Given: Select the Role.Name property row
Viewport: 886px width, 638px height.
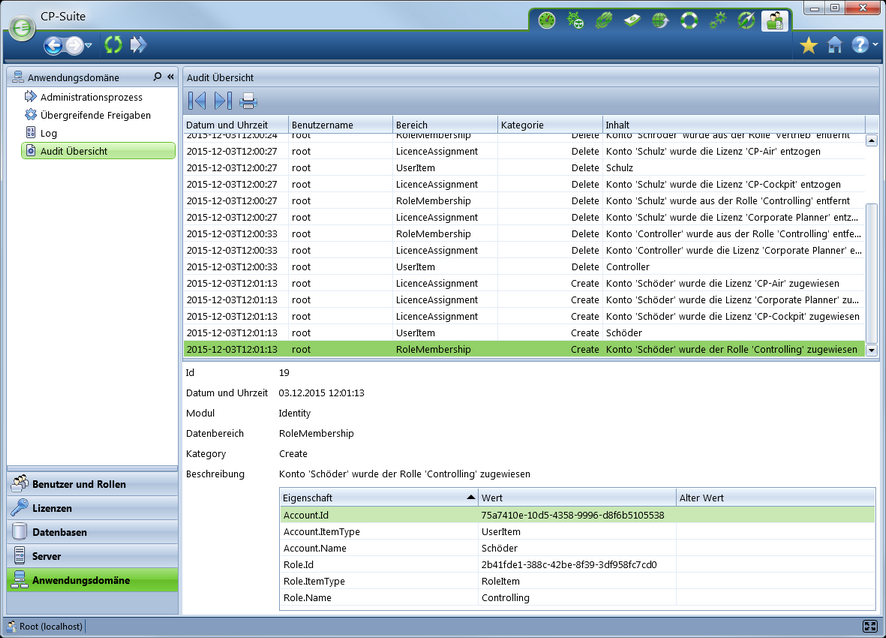Looking at the screenshot, I should pos(577,597).
